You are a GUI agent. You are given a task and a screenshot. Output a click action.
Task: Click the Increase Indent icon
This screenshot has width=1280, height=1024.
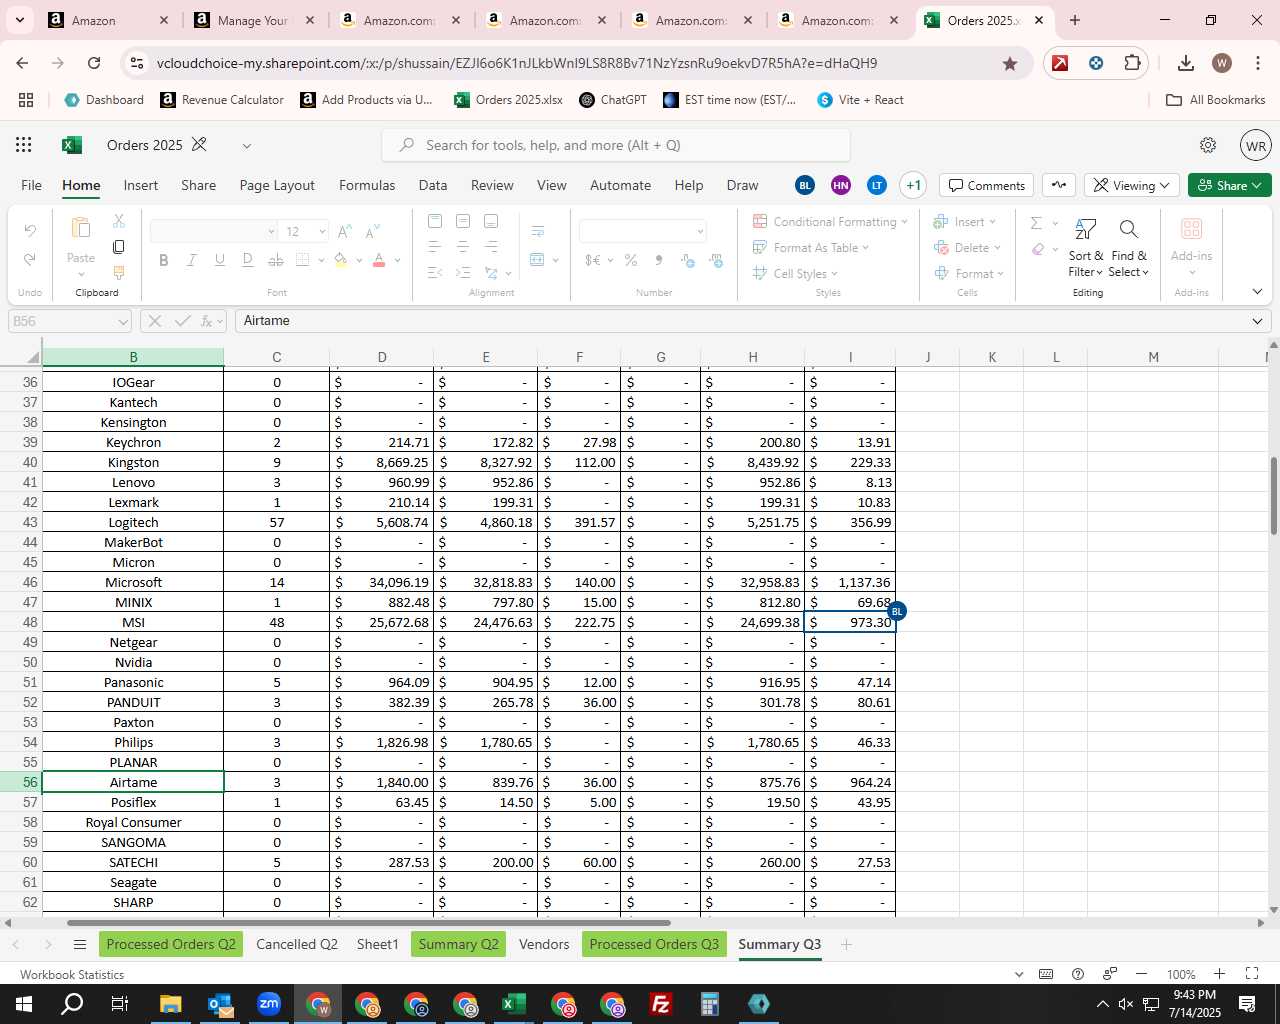463,273
